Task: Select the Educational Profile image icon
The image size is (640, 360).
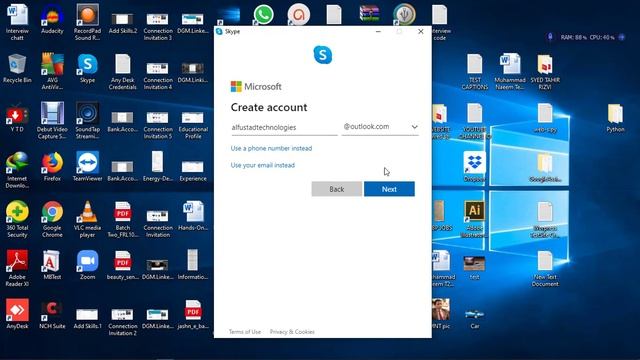Action: pos(193,124)
